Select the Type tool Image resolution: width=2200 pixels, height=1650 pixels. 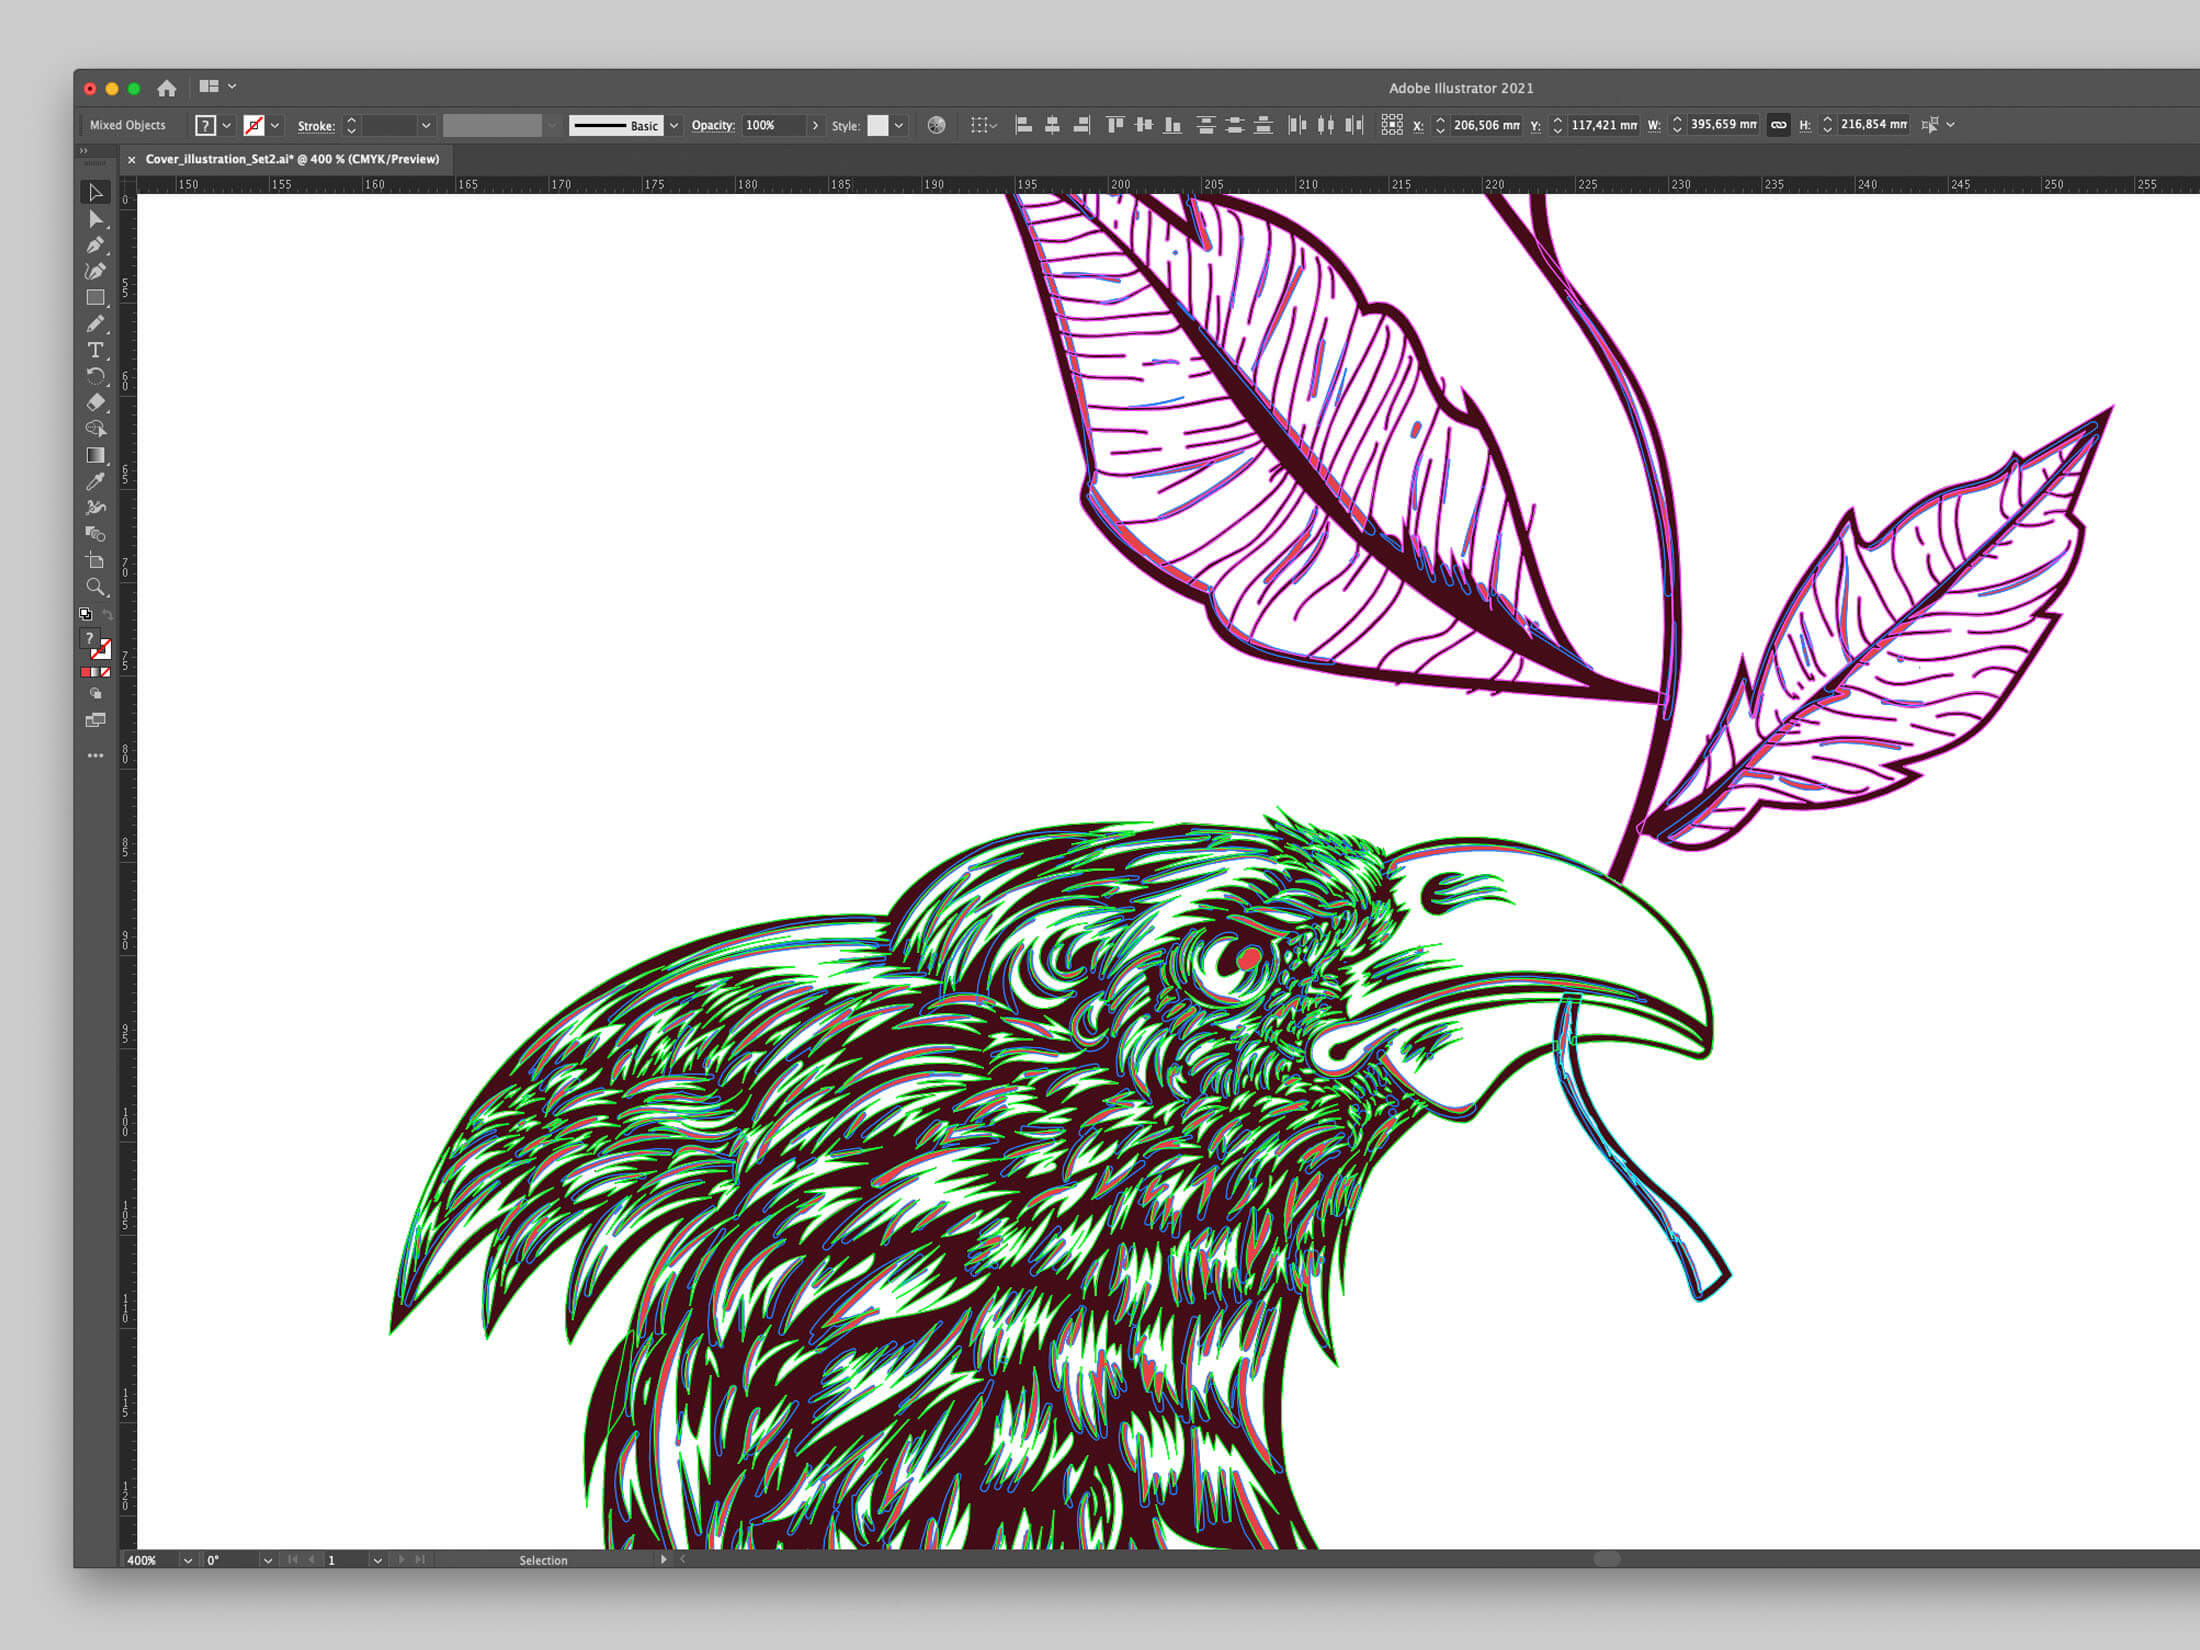(x=96, y=350)
